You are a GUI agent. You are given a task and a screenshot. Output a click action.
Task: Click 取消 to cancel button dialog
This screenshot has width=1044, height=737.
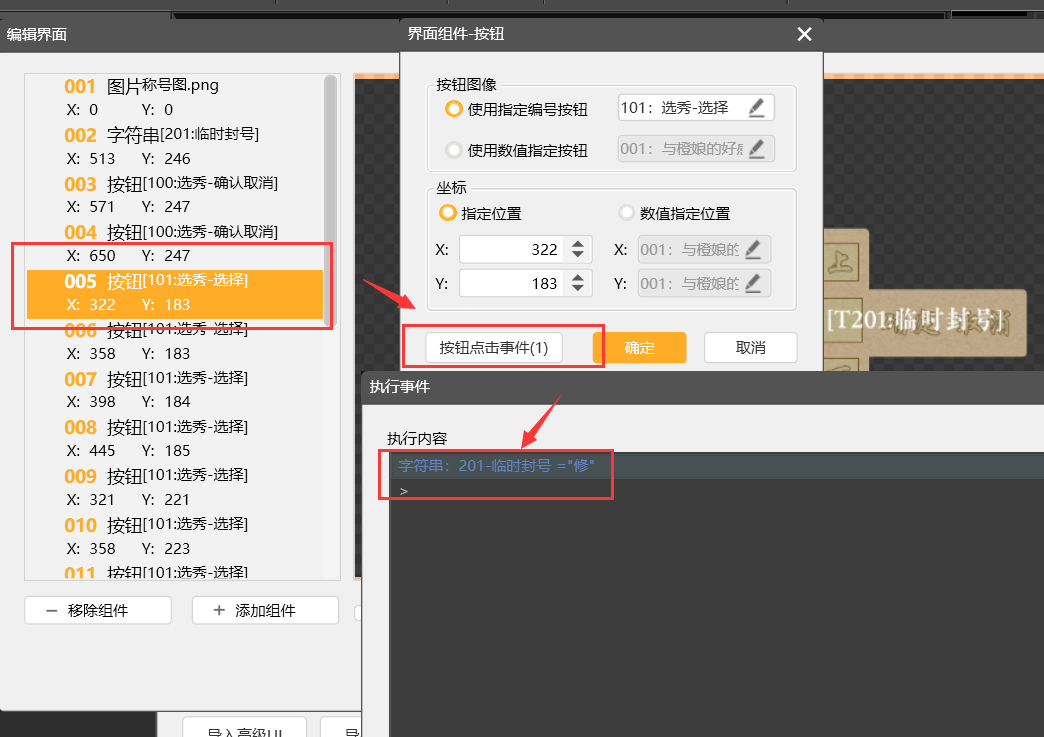pyautogui.click(x=750, y=347)
